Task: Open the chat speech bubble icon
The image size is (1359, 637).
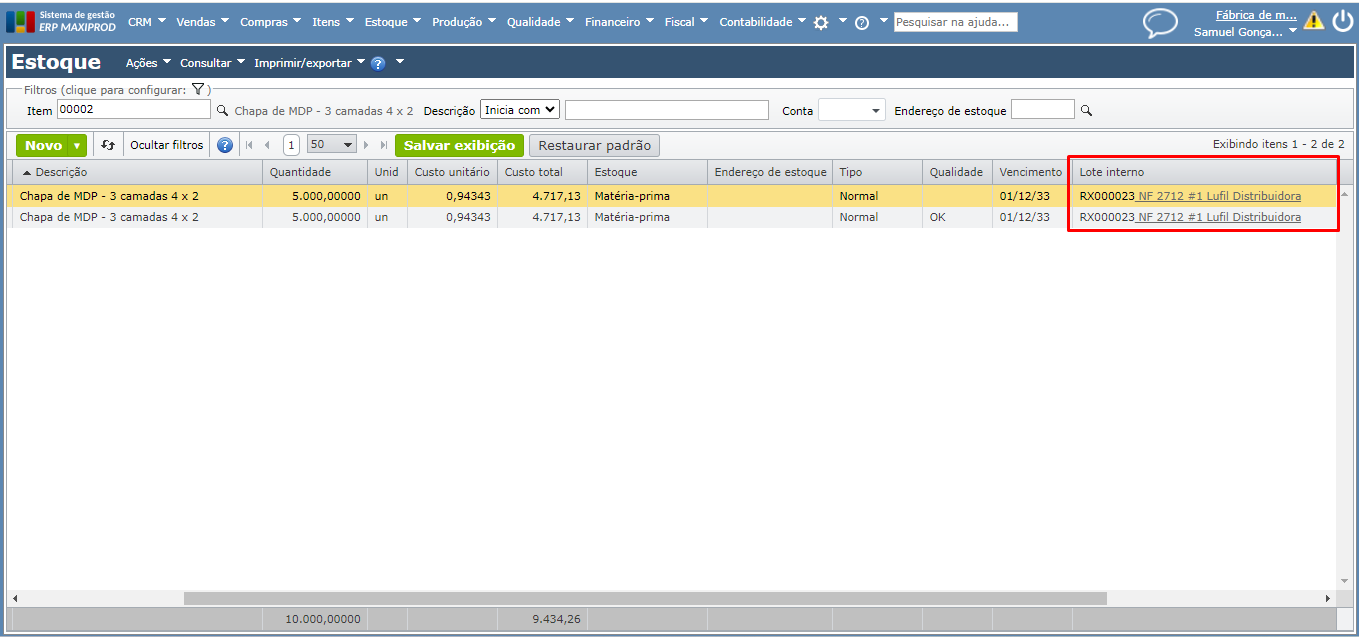Action: [x=1160, y=22]
